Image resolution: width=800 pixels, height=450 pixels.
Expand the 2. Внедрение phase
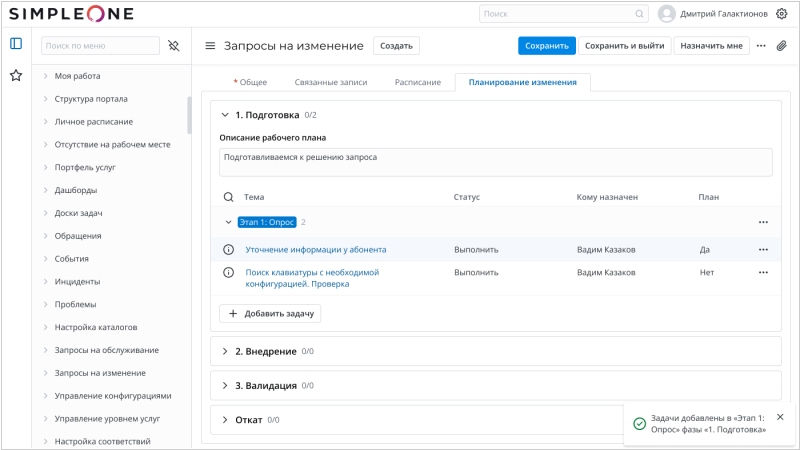(x=225, y=351)
